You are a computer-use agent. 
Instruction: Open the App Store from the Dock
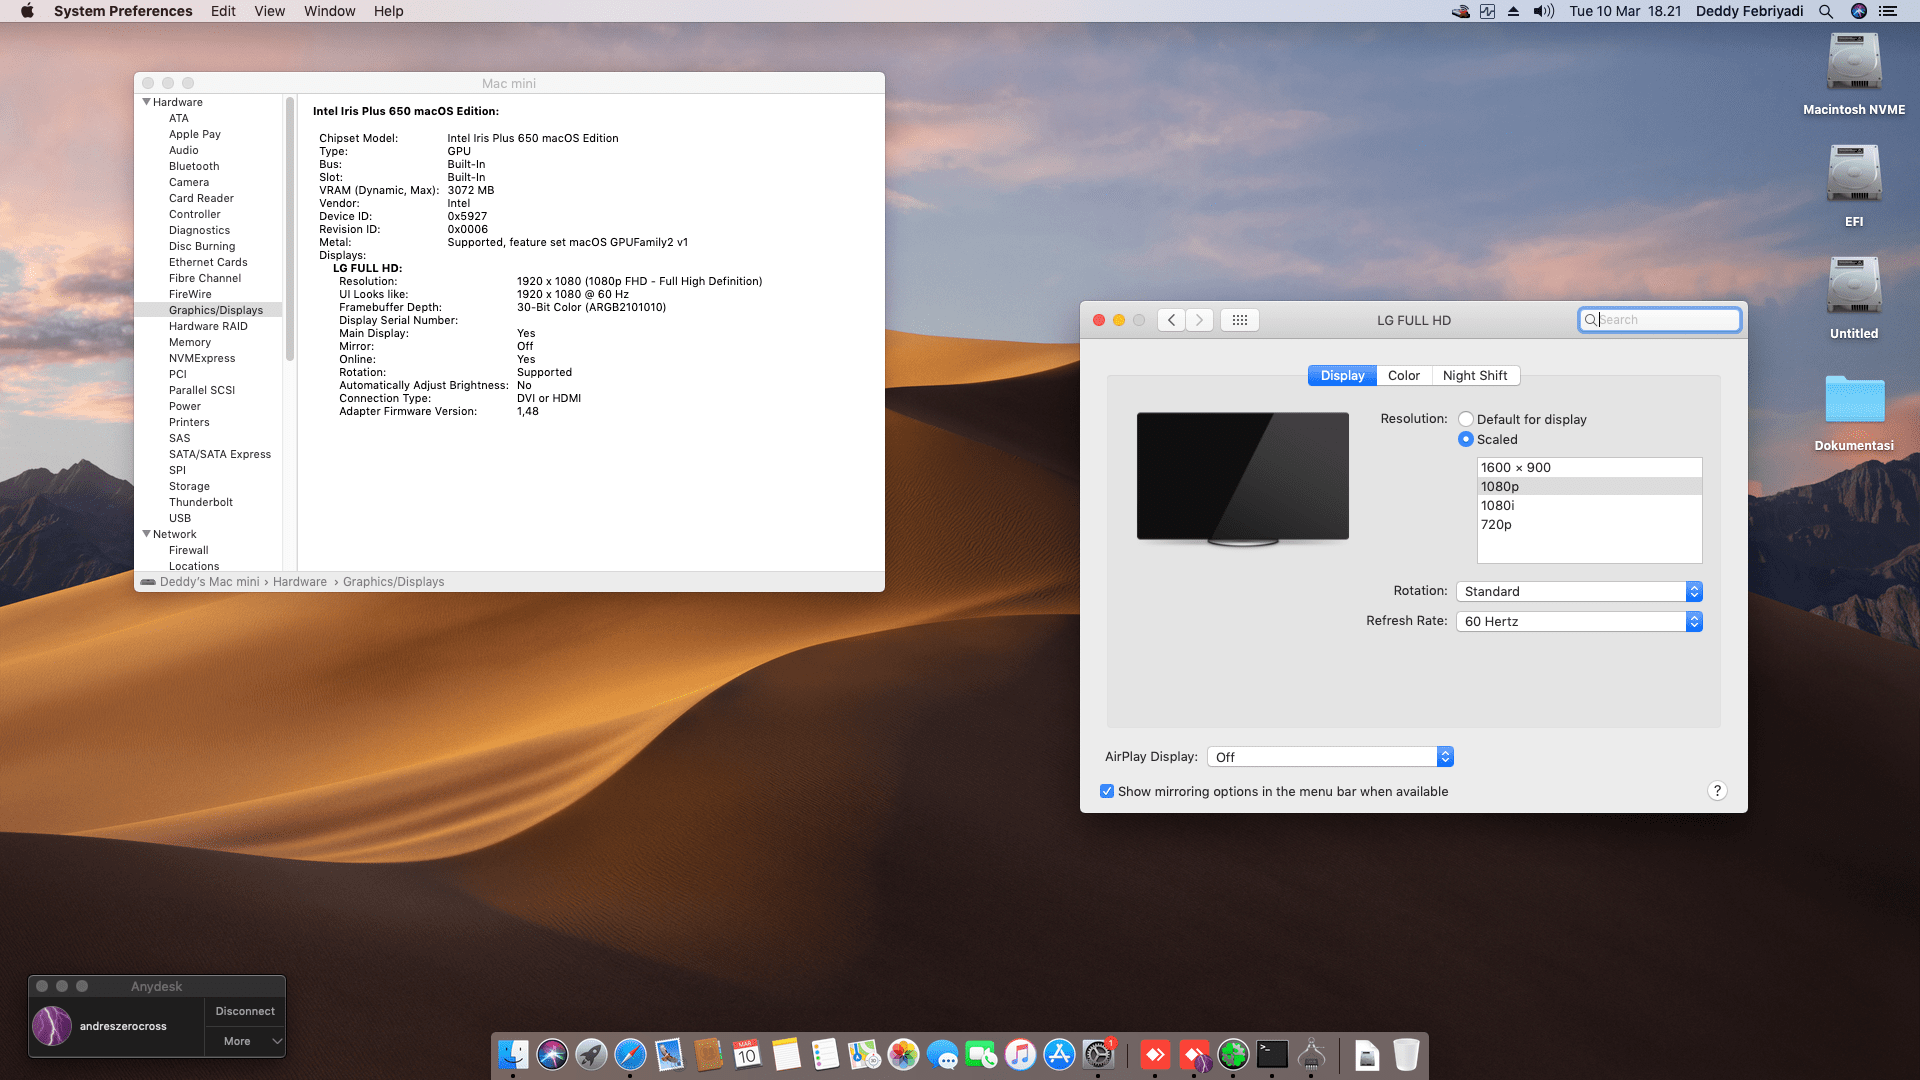[x=1058, y=1054]
